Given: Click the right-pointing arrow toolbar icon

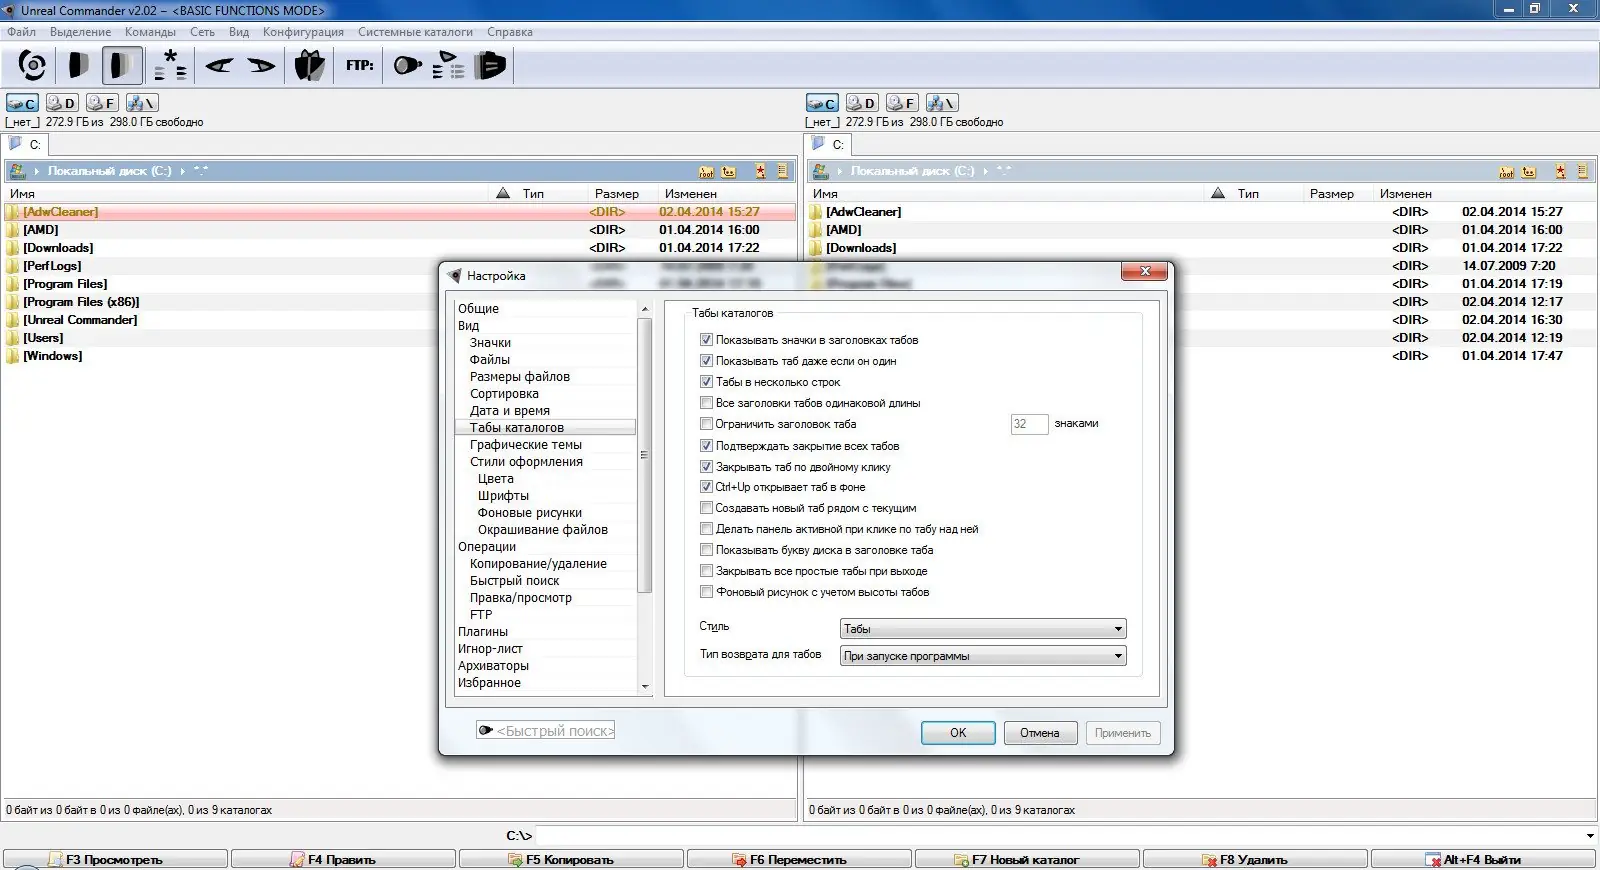Looking at the screenshot, I should tap(261, 66).
